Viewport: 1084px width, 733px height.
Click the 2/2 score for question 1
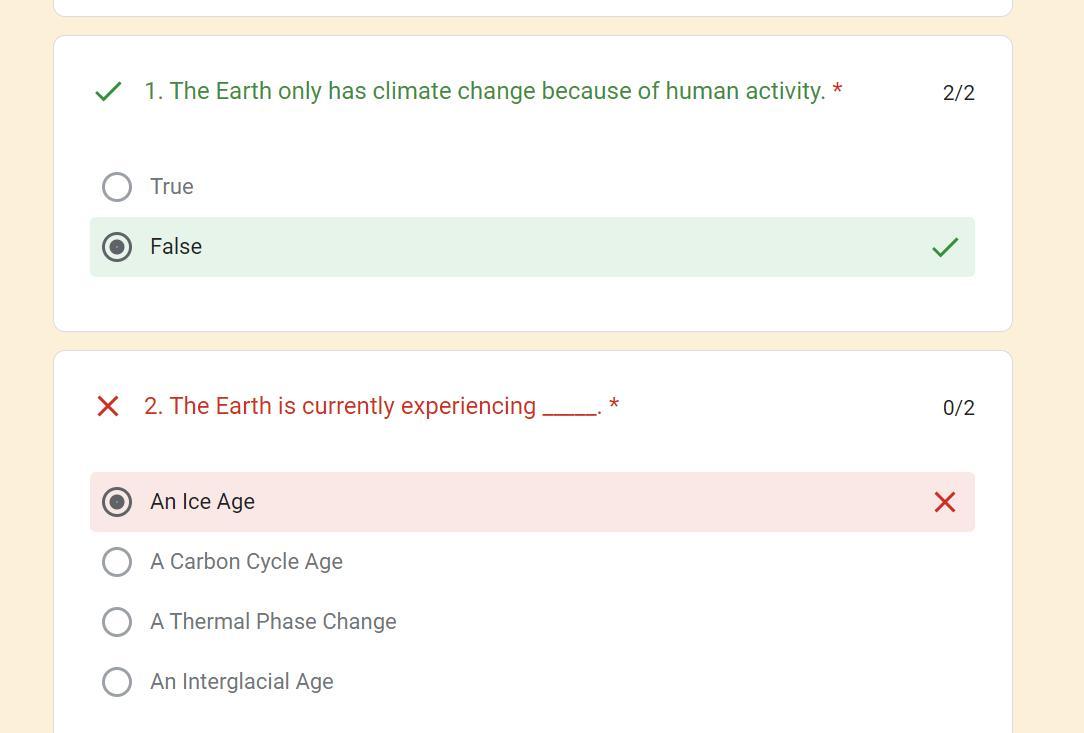[958, 93]
